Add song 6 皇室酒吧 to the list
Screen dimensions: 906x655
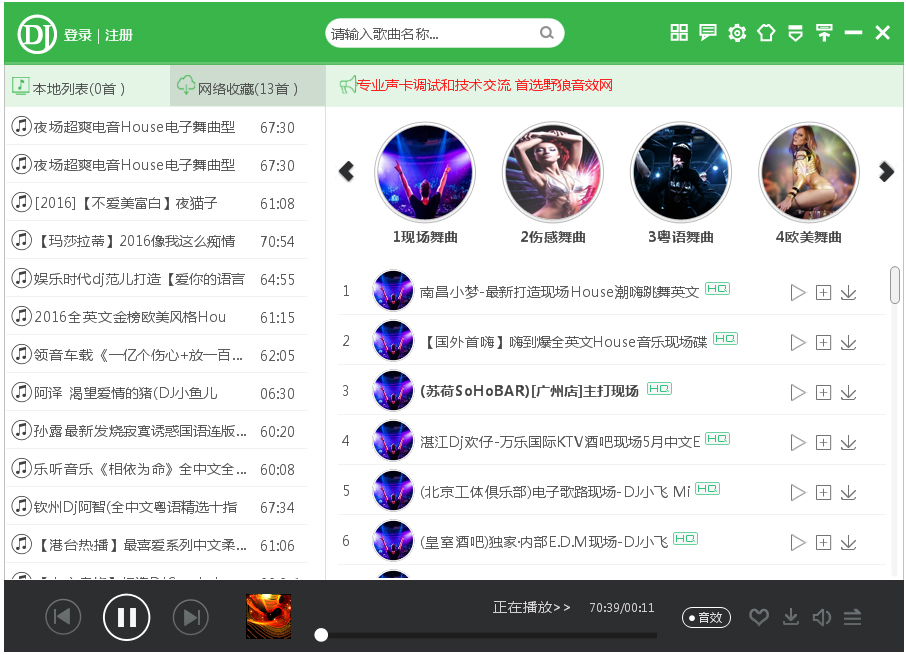pyautogui.click(x=823, y=542)
